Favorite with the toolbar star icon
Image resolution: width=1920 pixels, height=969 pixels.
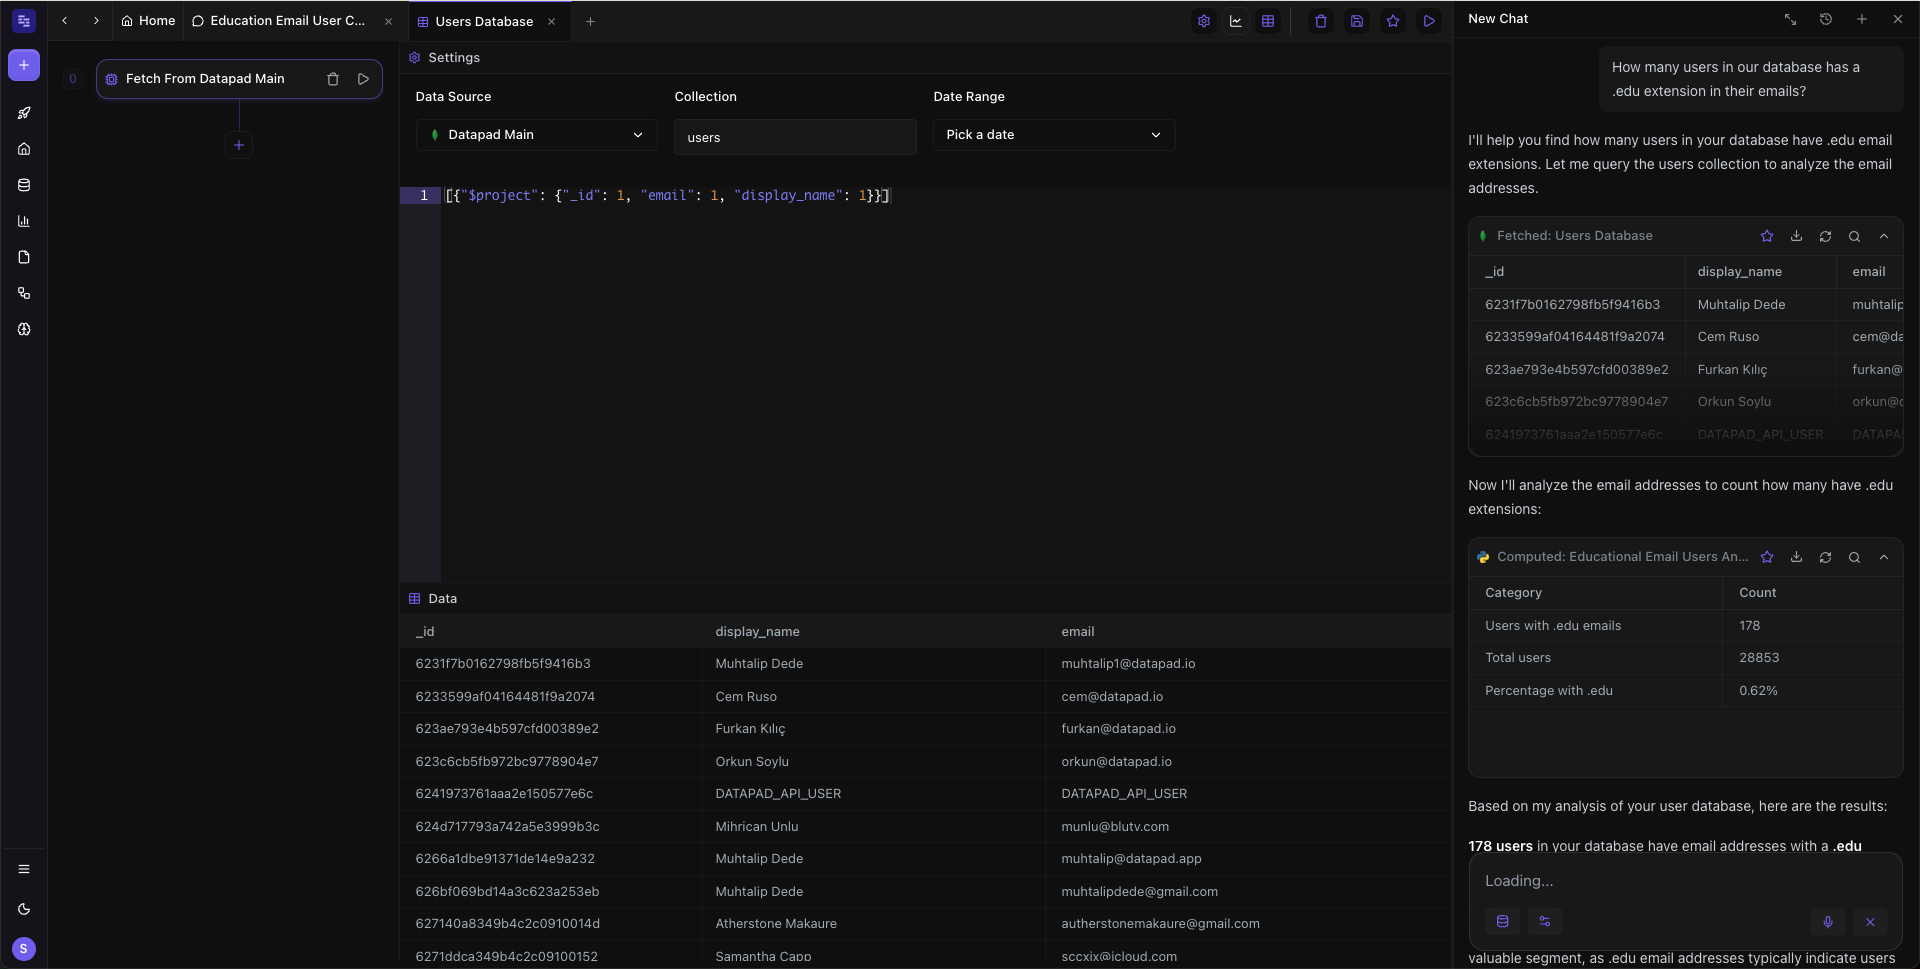[x=1393, y=21]
